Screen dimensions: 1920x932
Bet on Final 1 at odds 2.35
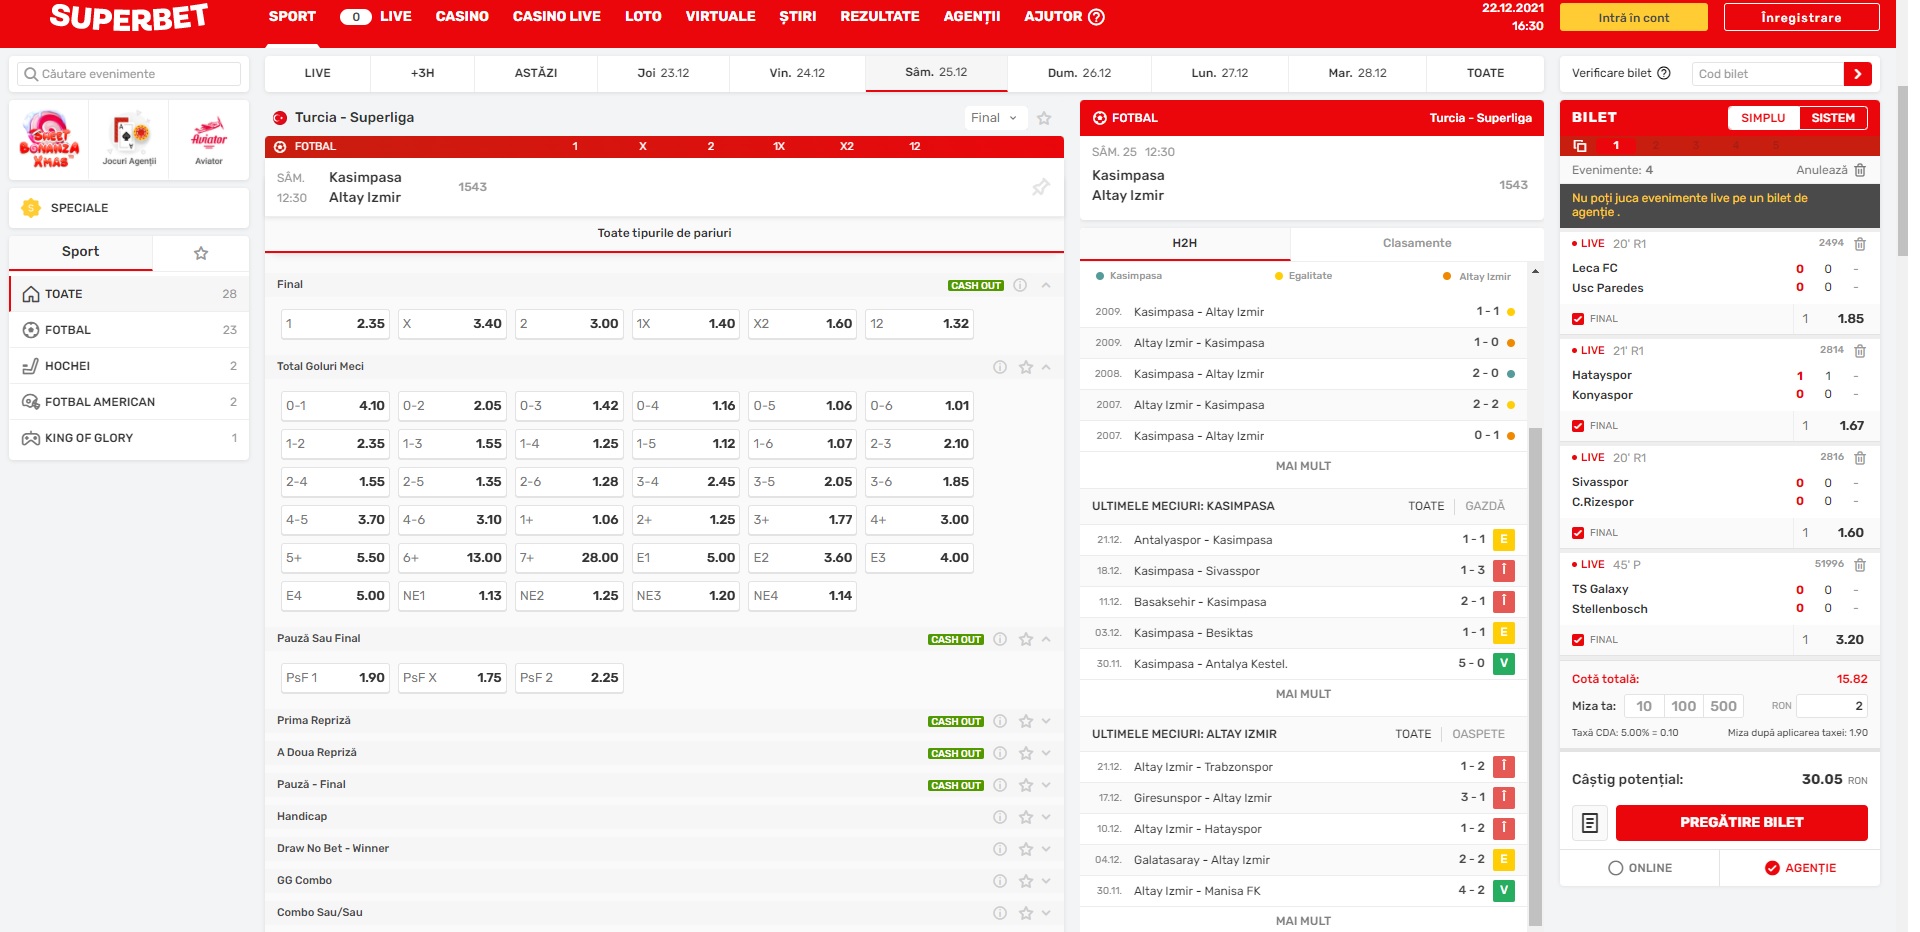(x=334, y=324)
